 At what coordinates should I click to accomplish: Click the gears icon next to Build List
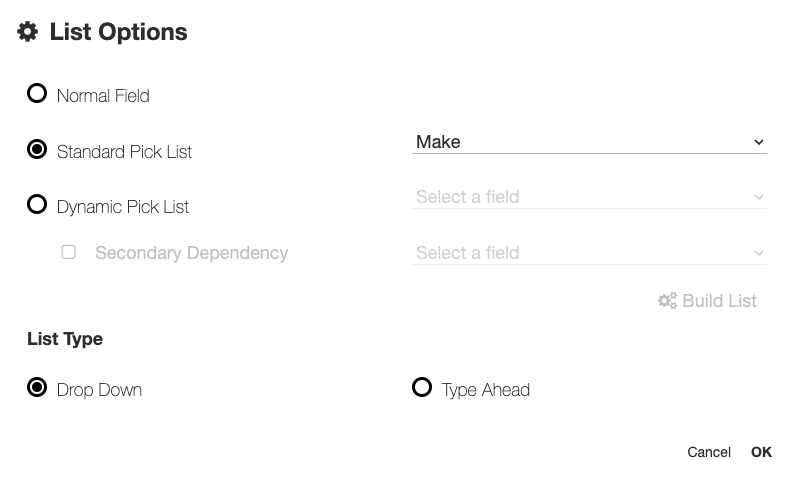tap(667, 301)
